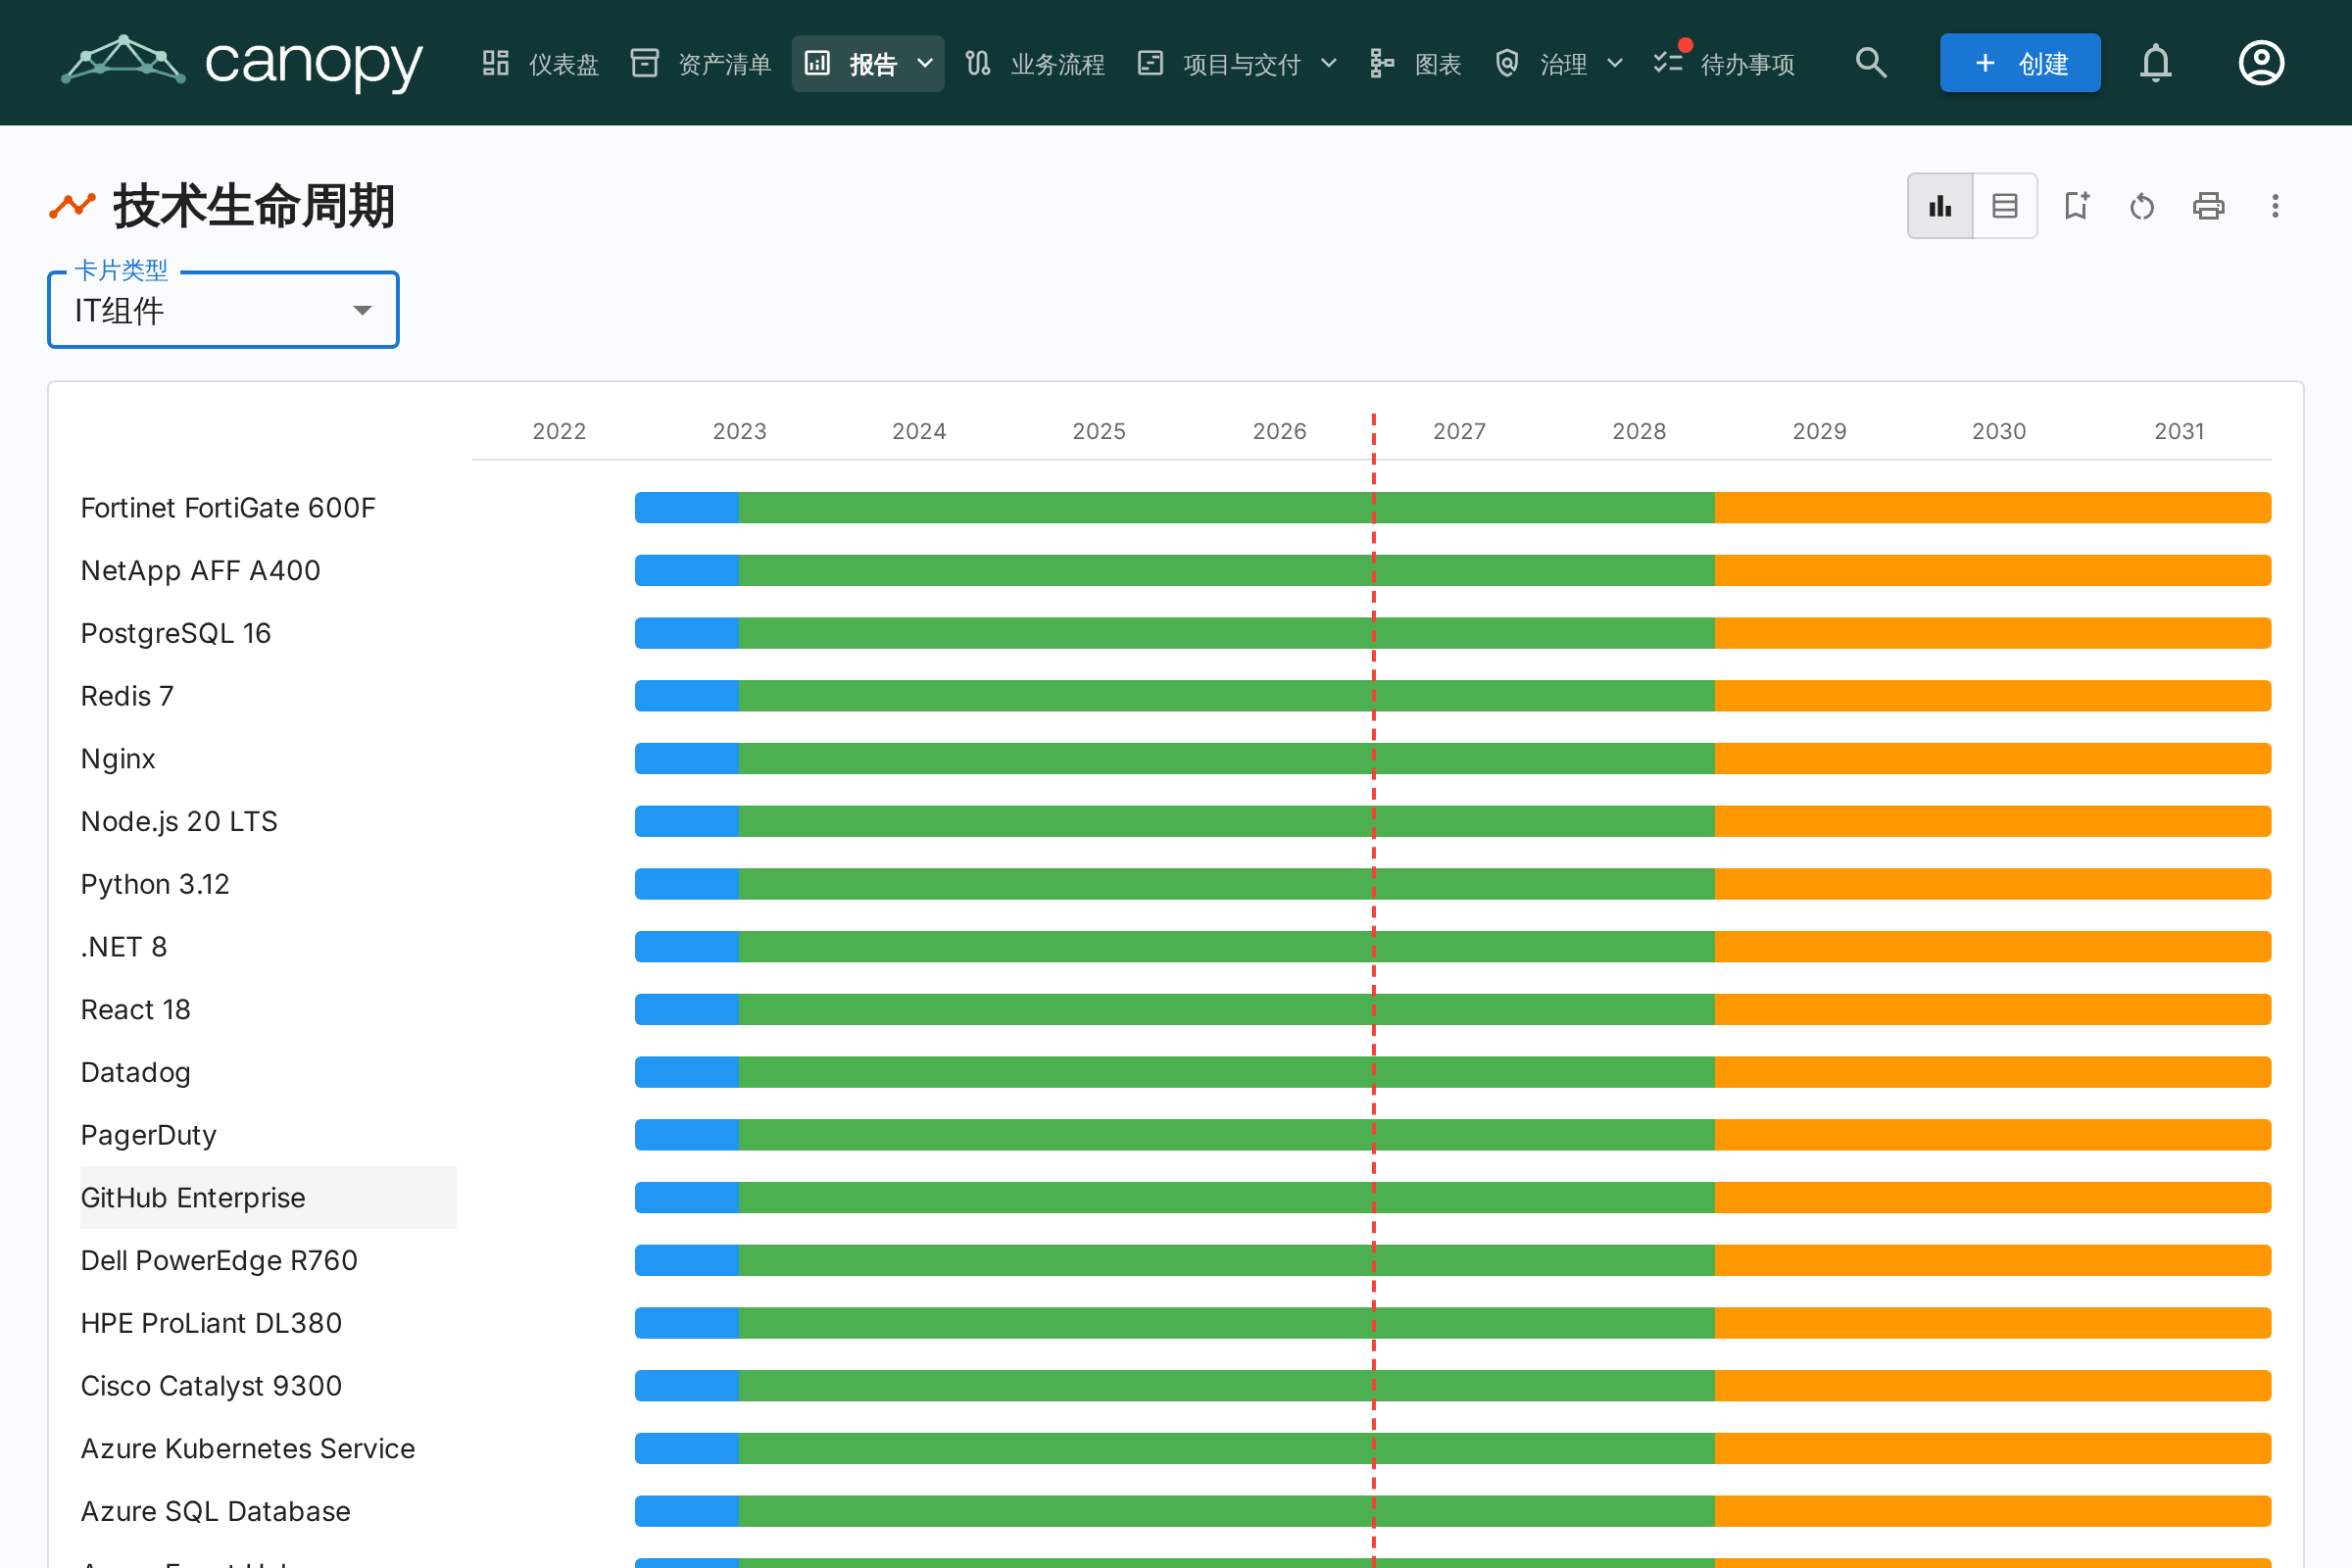Viewport: 2352px width, 1568px height.
Task: Select the Nginx row label
Action: 118,759
